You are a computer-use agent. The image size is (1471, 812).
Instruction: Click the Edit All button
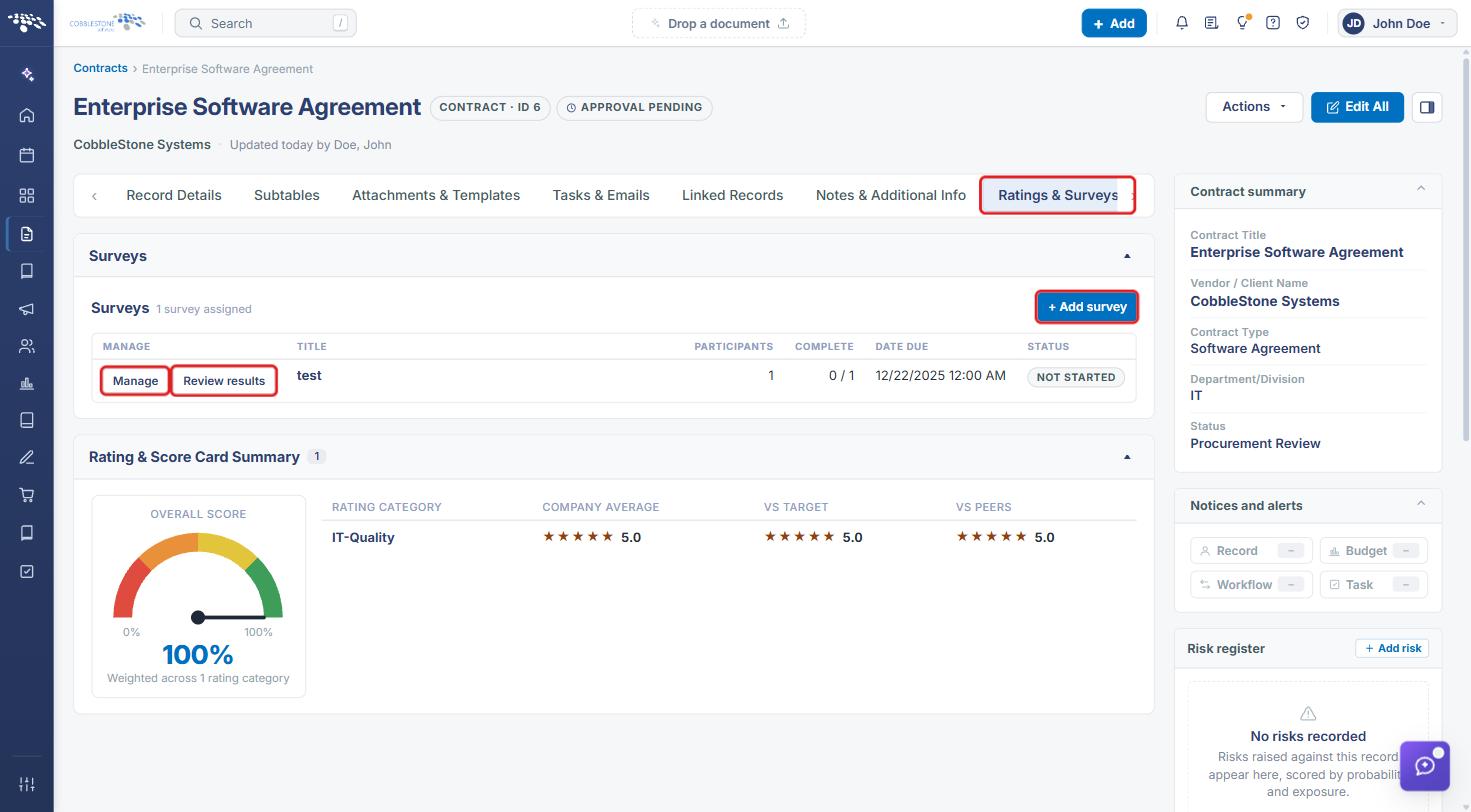1357,107
